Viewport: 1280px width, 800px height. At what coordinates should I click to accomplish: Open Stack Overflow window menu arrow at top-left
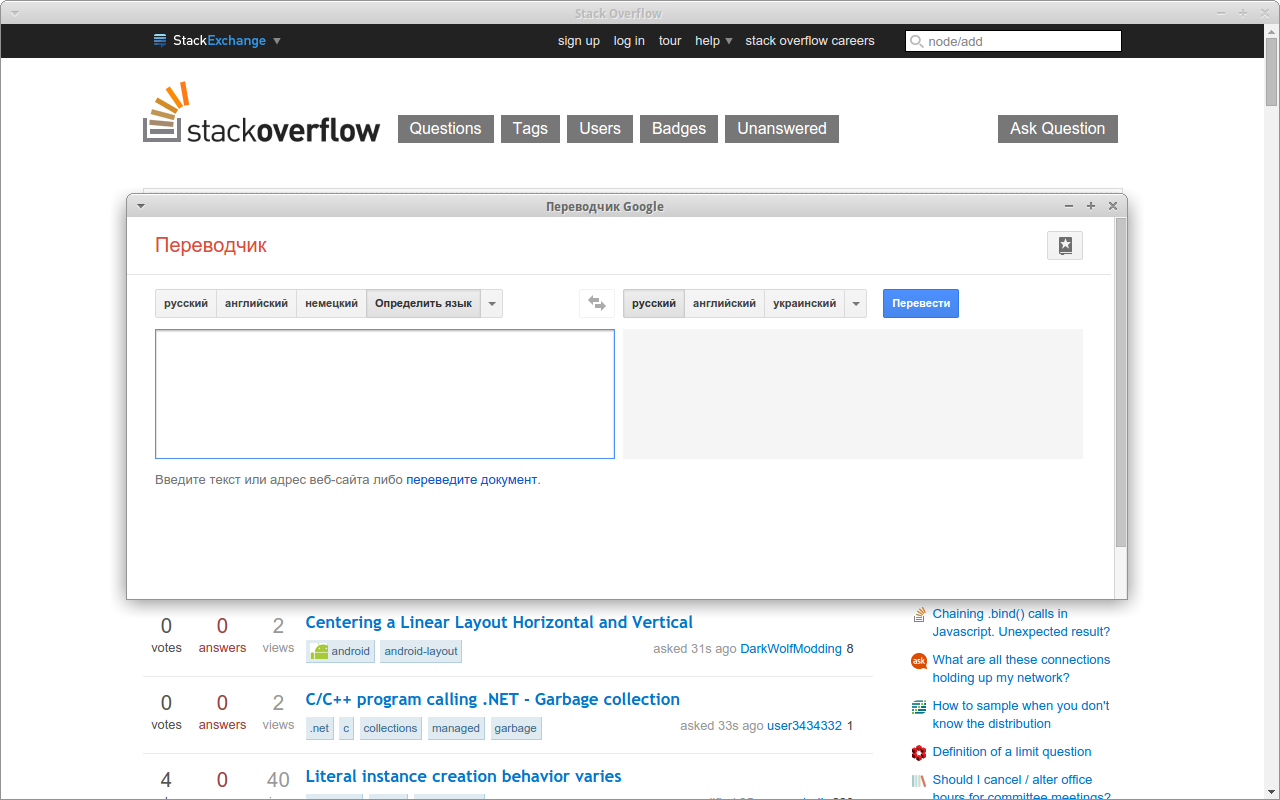pos(13,13)
